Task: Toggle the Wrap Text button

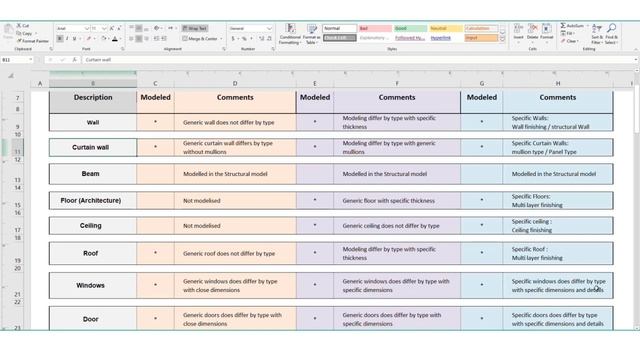Action: (195, 28)
